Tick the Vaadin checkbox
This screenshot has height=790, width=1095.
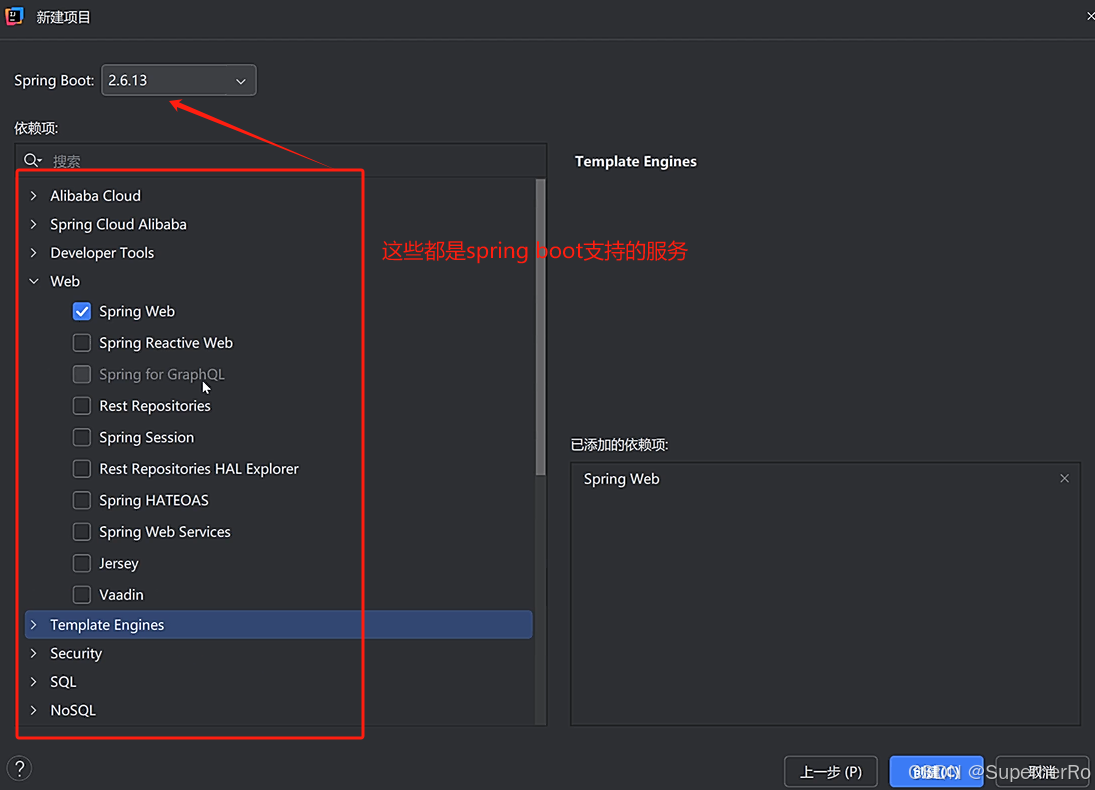(x=82, y=594)
